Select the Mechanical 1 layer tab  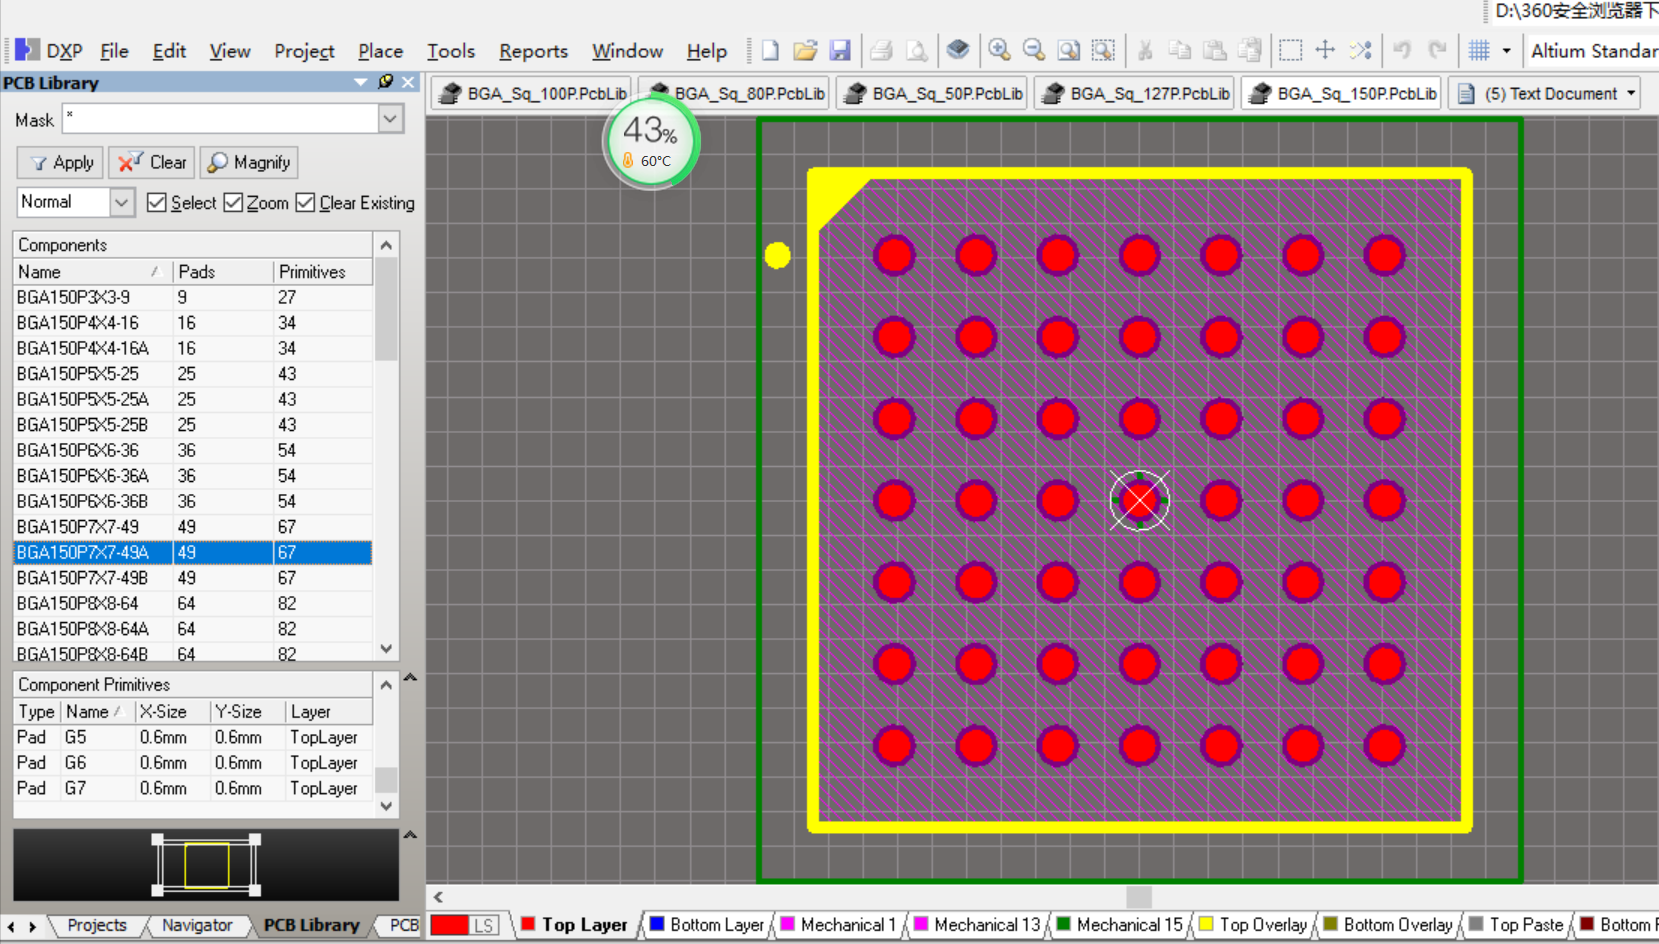point(839,925)
